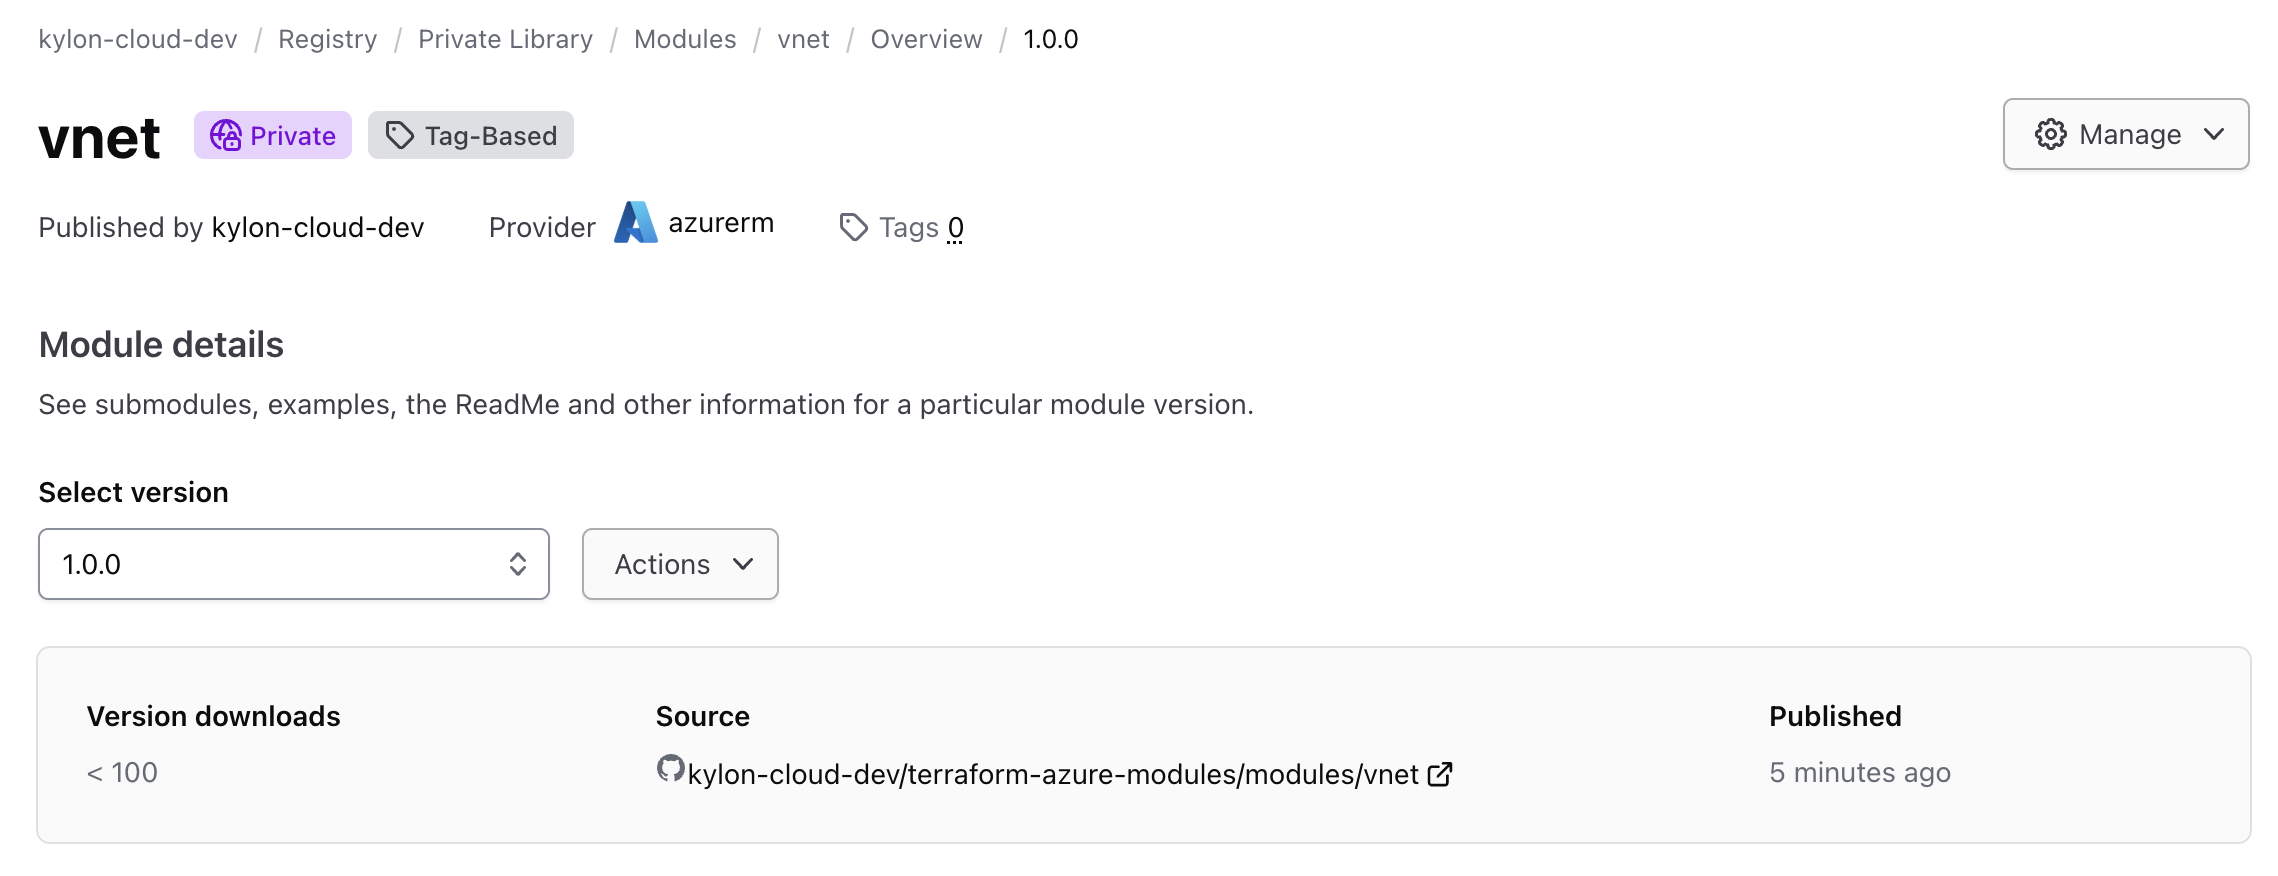The image size is (2278, 876).
Task: Open the Select version 1.0.0 combo box
Action: coord(294,564)
